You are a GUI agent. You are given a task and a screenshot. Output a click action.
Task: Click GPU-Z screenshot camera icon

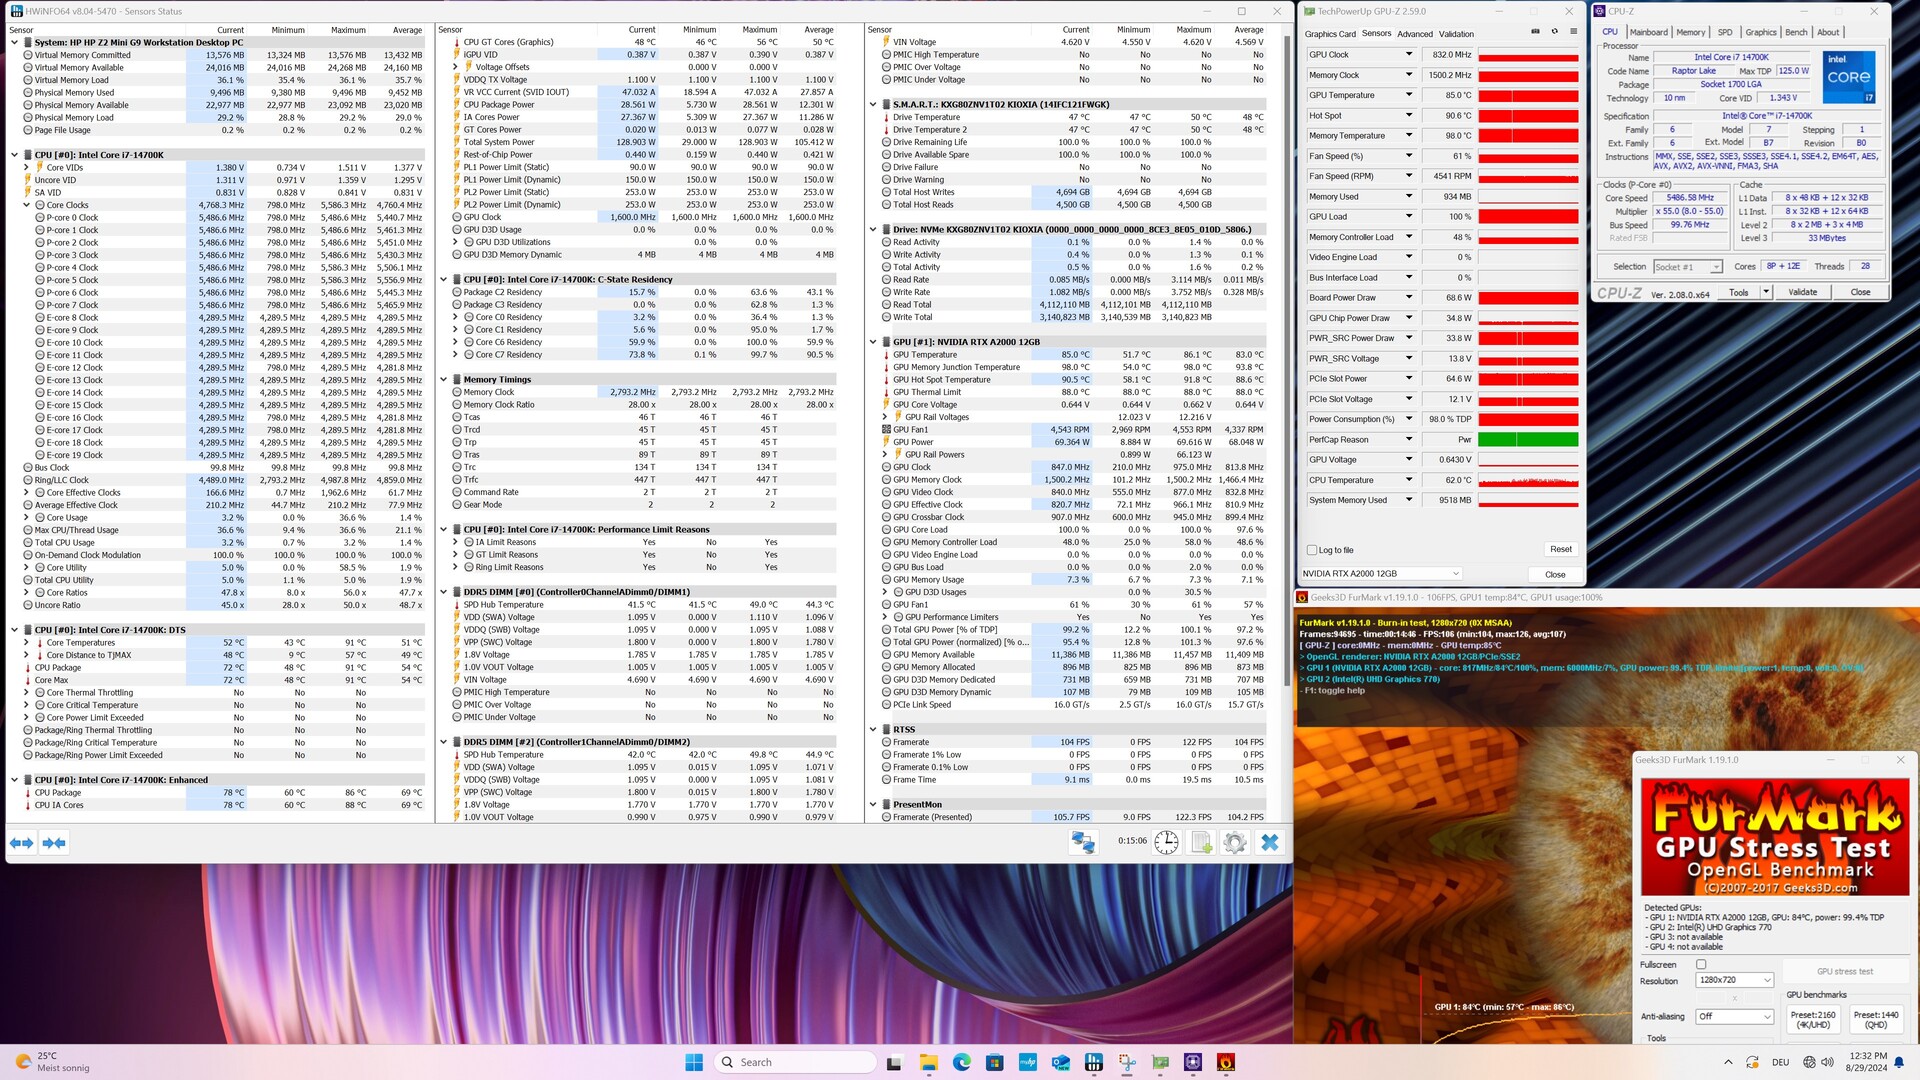click(x=1535, y=32)
